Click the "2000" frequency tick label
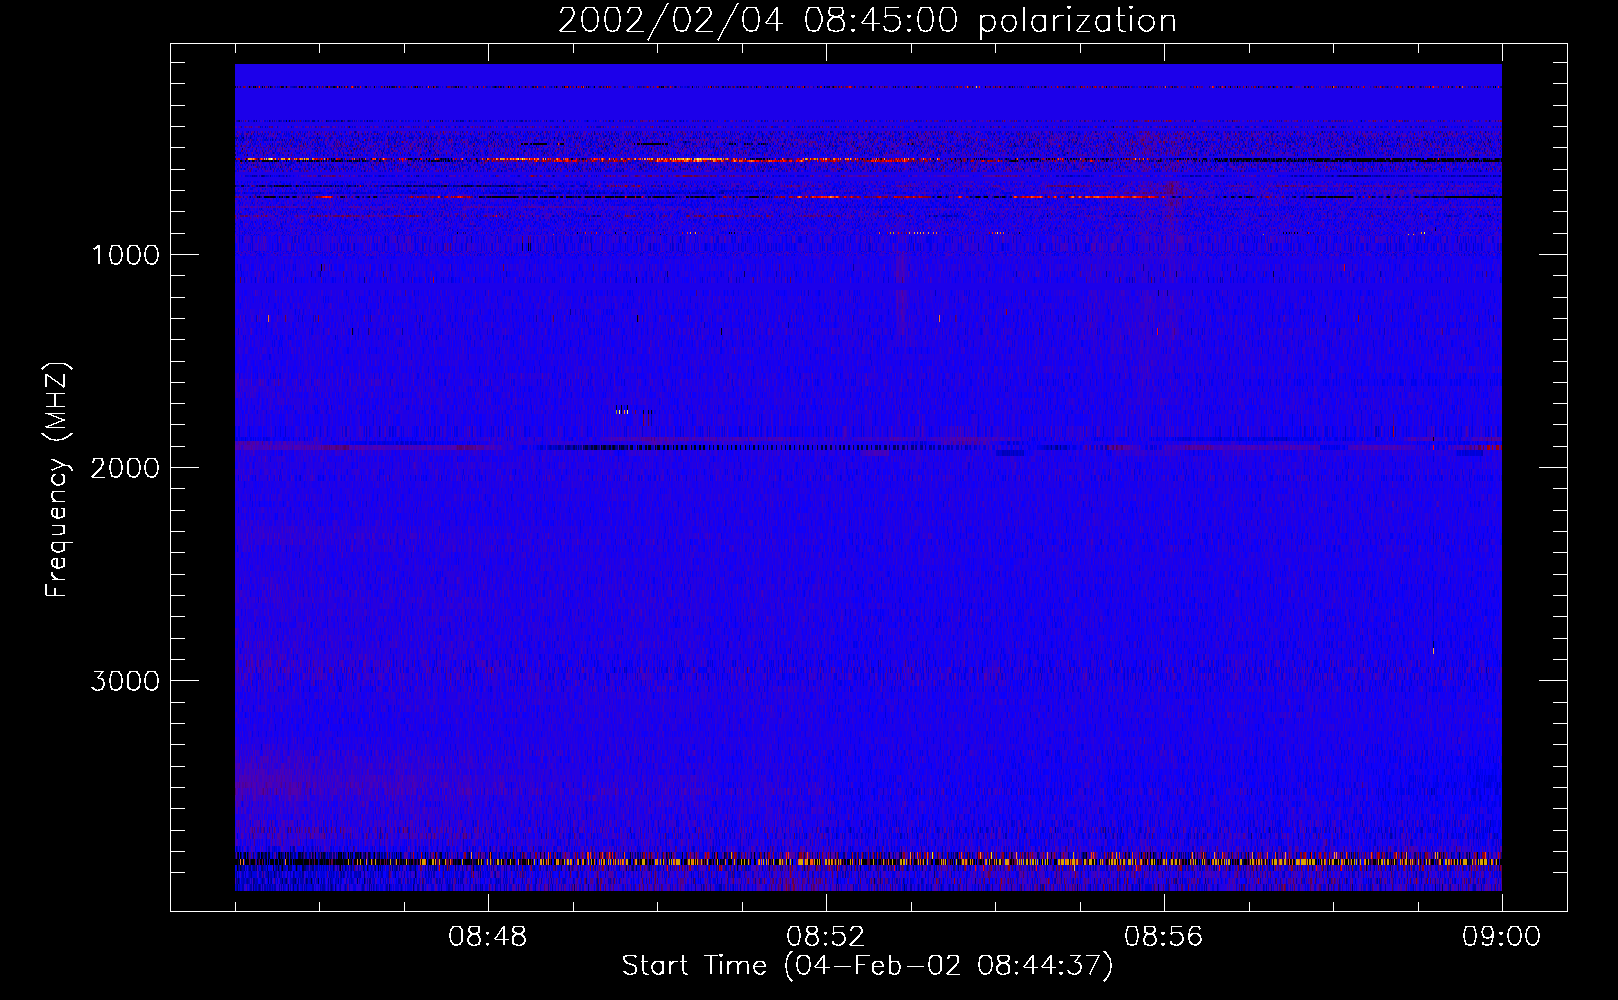This screenshot has width=1618, height=1000. [125, 468]
